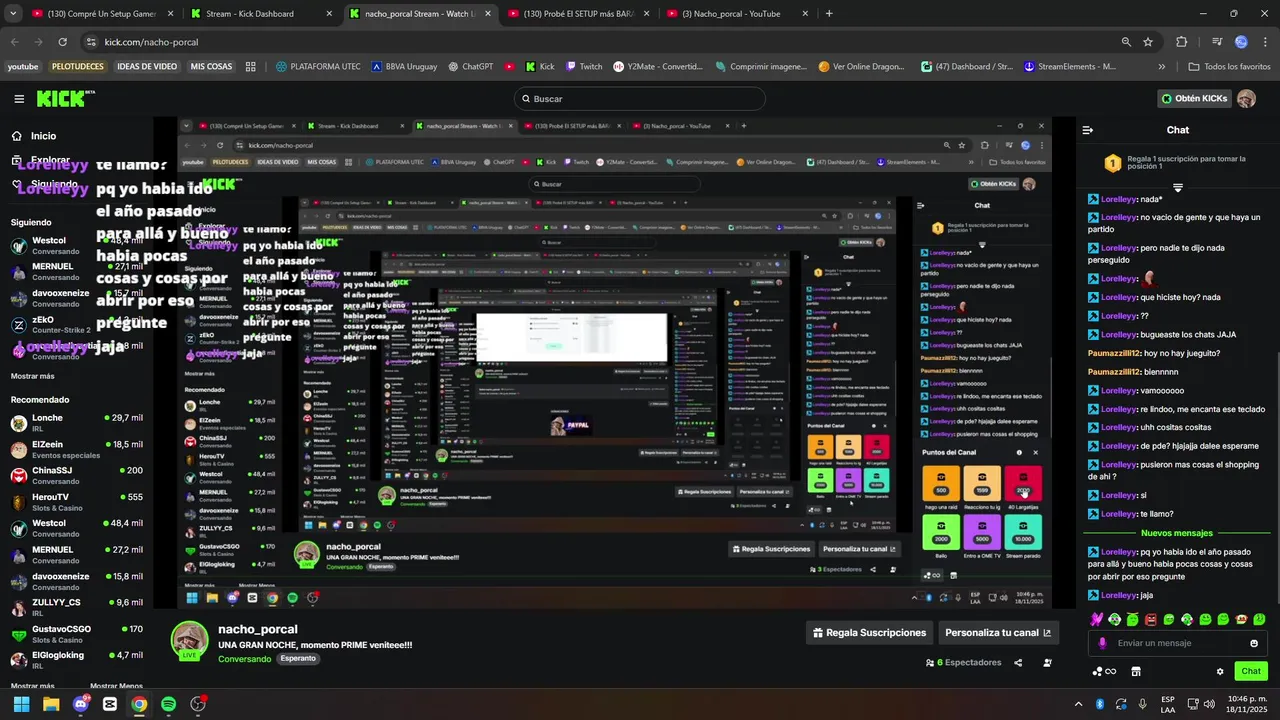The width and height of the screenshot is (1280, 720).
Task: Open ElZeein recommended channel
Action: tap(76, 449)
